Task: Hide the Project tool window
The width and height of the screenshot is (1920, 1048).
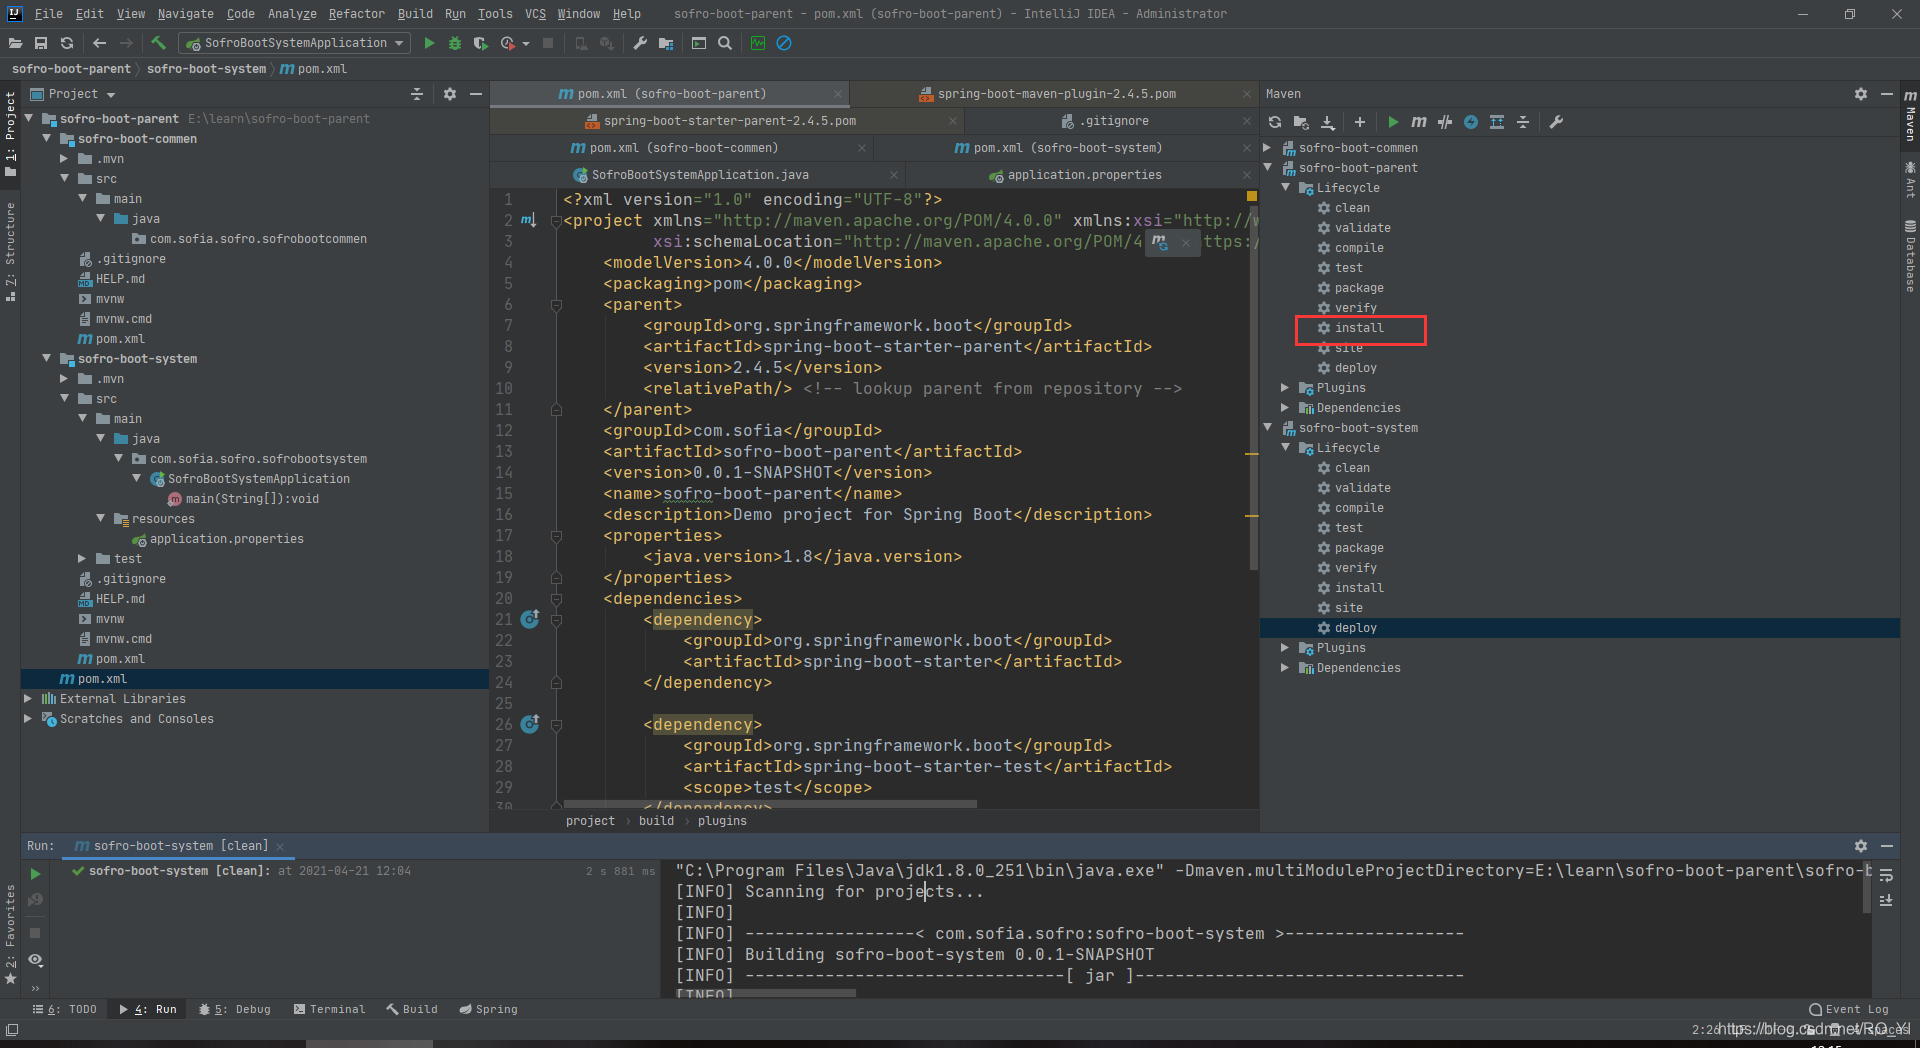Action: 476,94
